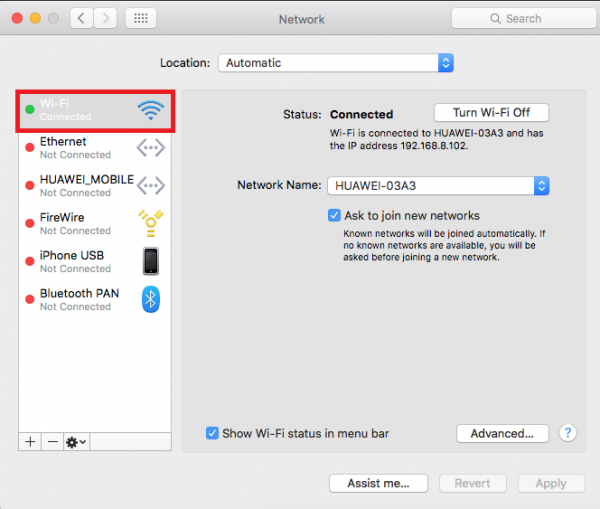Image resolution: width=600 pixels, height=509 pixels.
Task: Select Wi-Fi Connected service row
Action: click(x=95, y=111)
